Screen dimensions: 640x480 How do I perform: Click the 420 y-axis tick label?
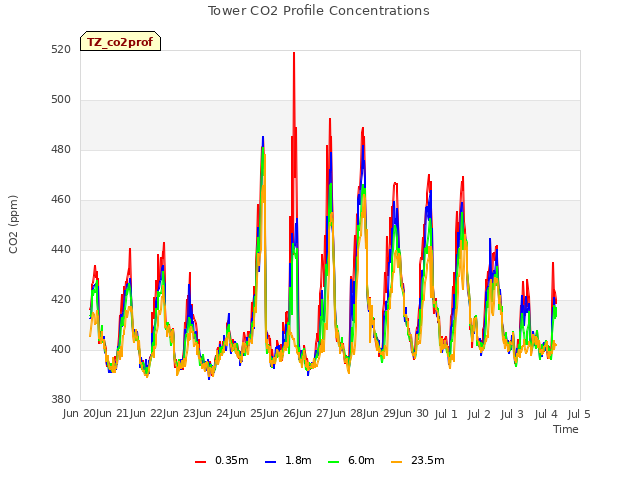point(61,300)
